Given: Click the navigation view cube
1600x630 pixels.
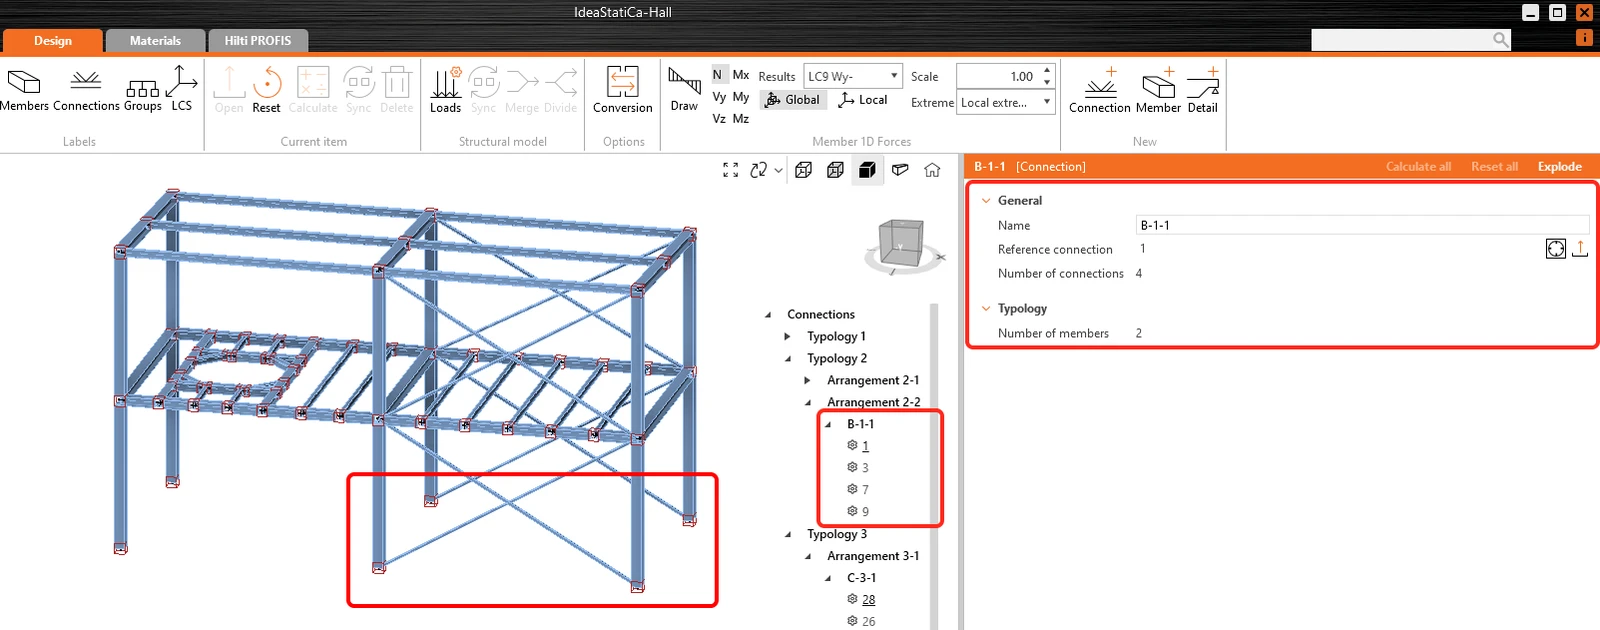Looking at the screenshot, I should coord(901,244).
